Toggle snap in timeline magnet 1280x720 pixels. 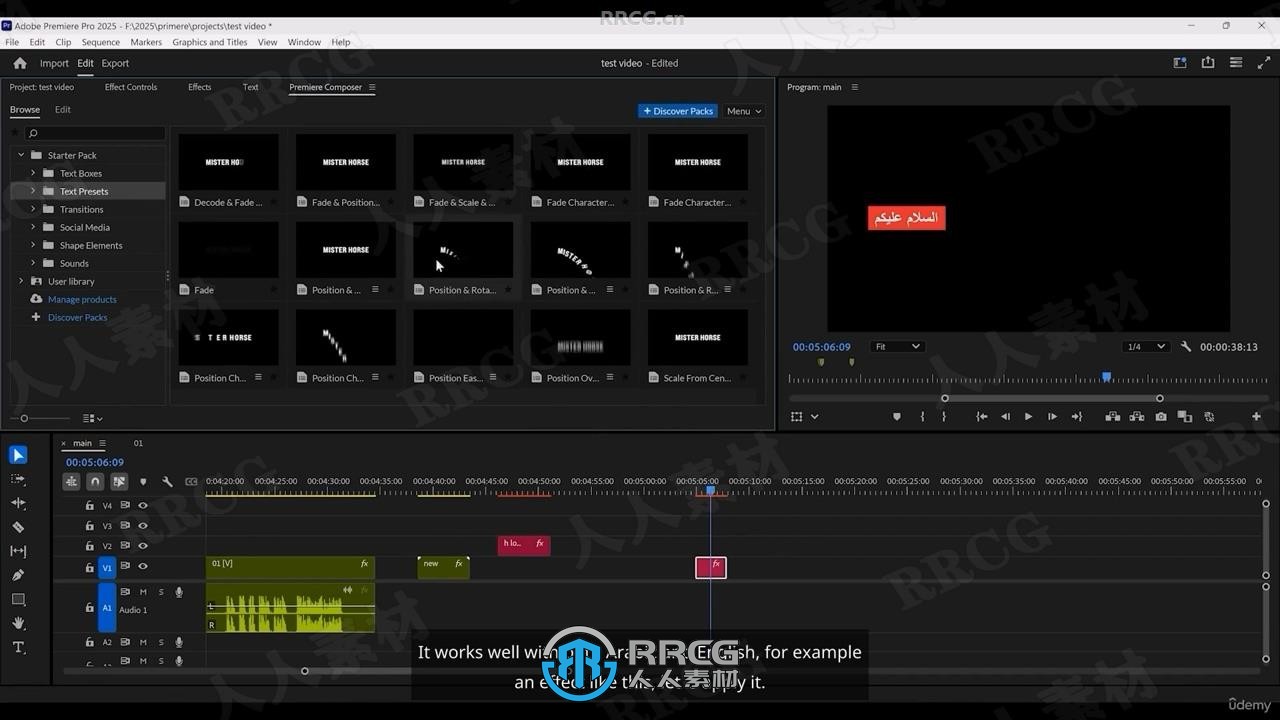click(x=95, y=481)
